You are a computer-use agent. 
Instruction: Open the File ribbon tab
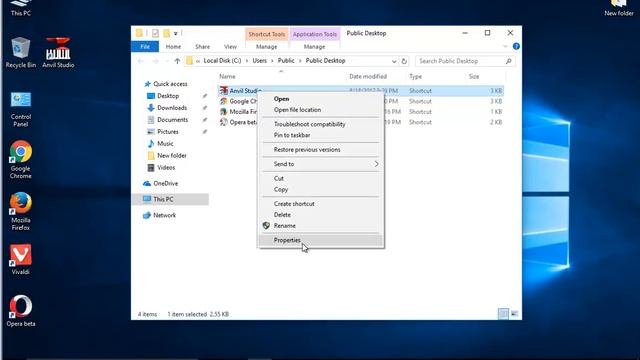click(x=145, y=47)
